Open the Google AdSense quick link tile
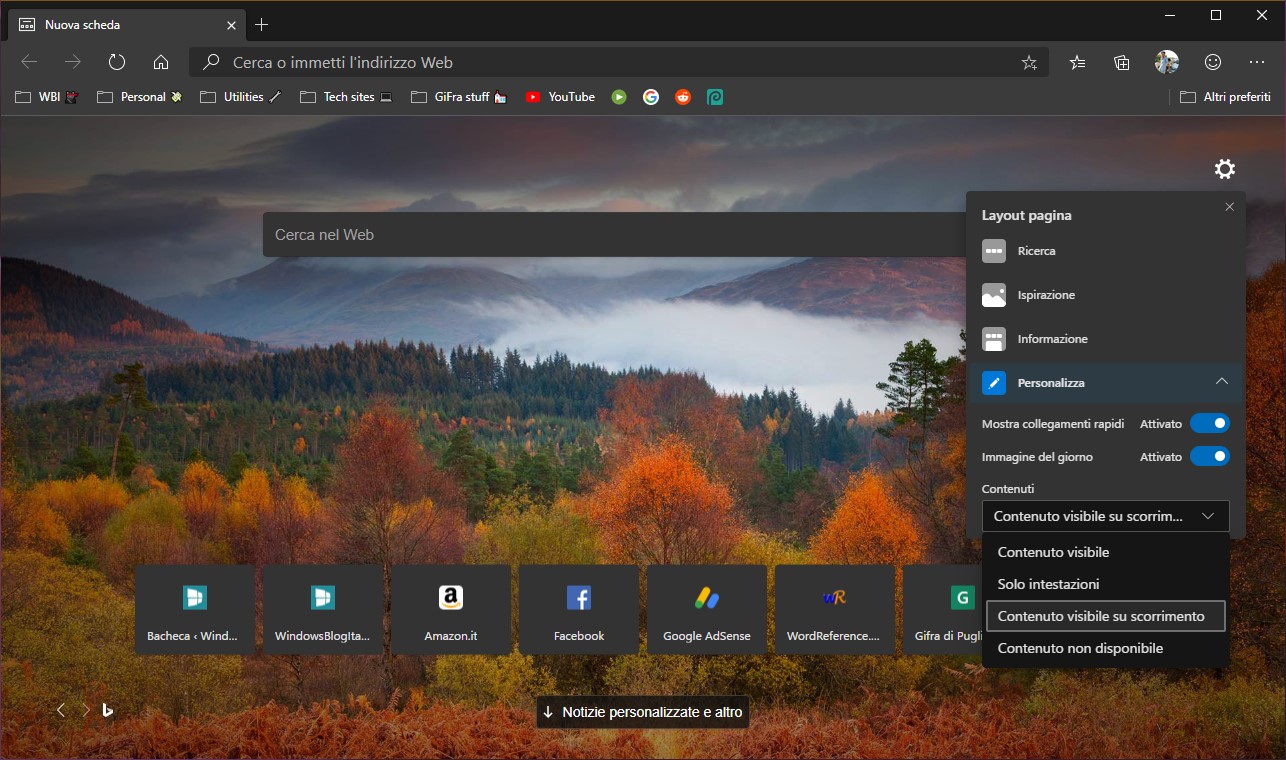This screenshot has width=1286, height=760. click(x=707, y=610)
